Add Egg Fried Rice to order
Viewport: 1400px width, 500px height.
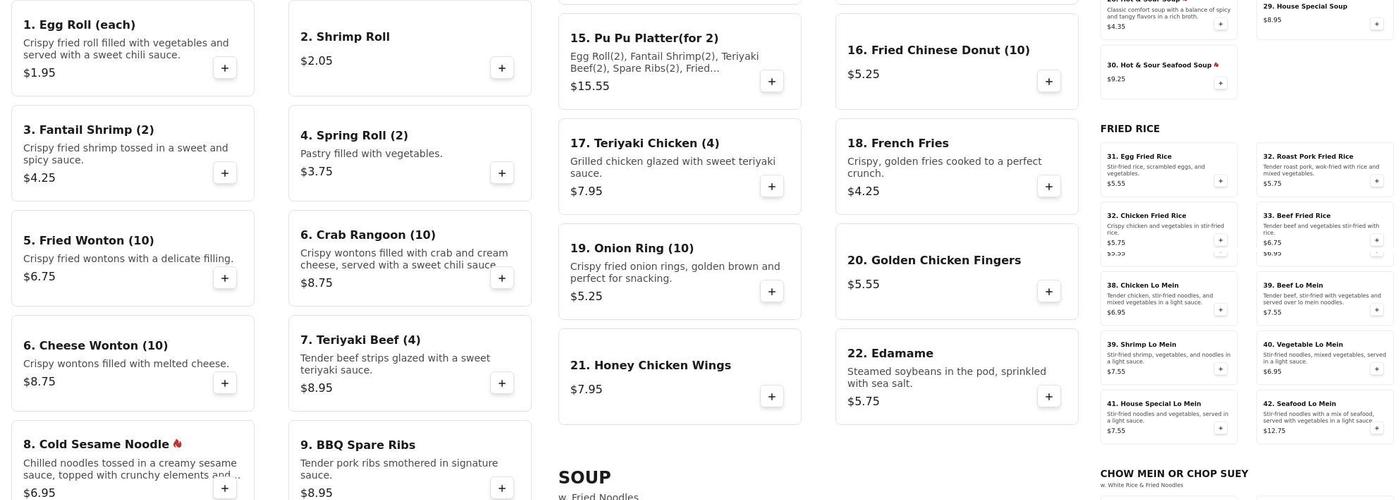tap(1220, 181)
